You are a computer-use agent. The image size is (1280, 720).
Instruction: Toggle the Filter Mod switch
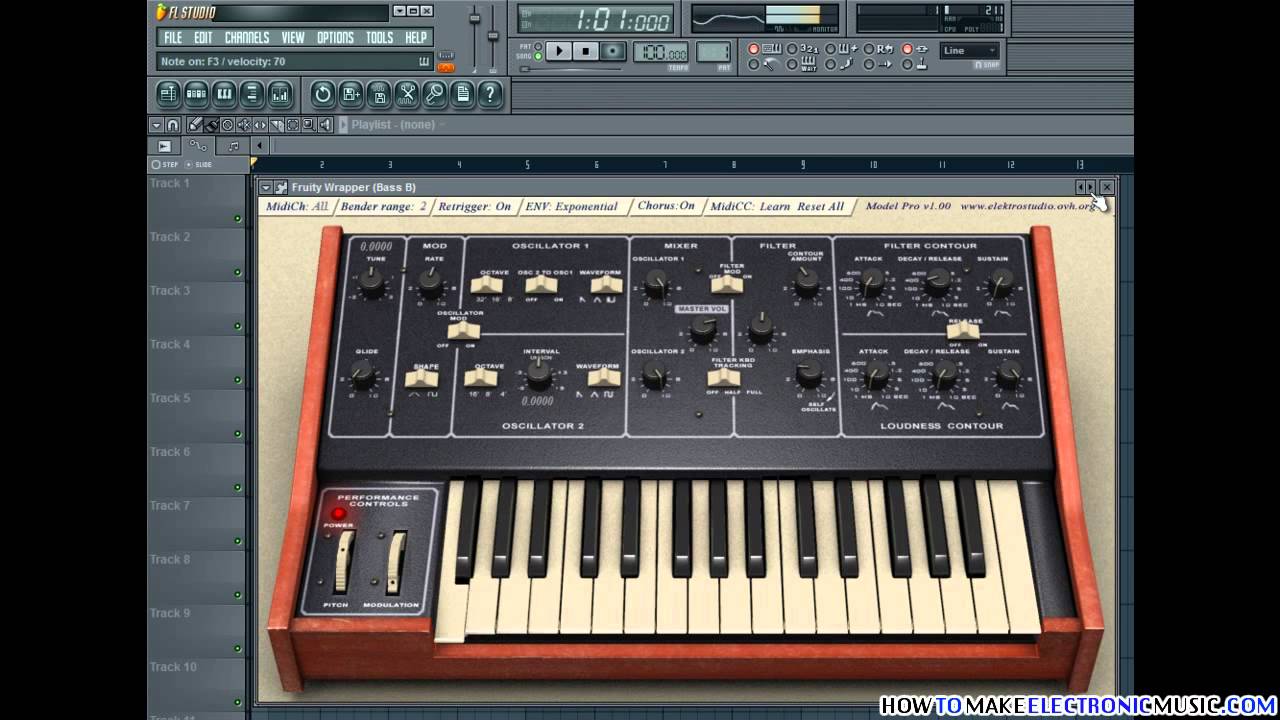[x=727, y=284]
